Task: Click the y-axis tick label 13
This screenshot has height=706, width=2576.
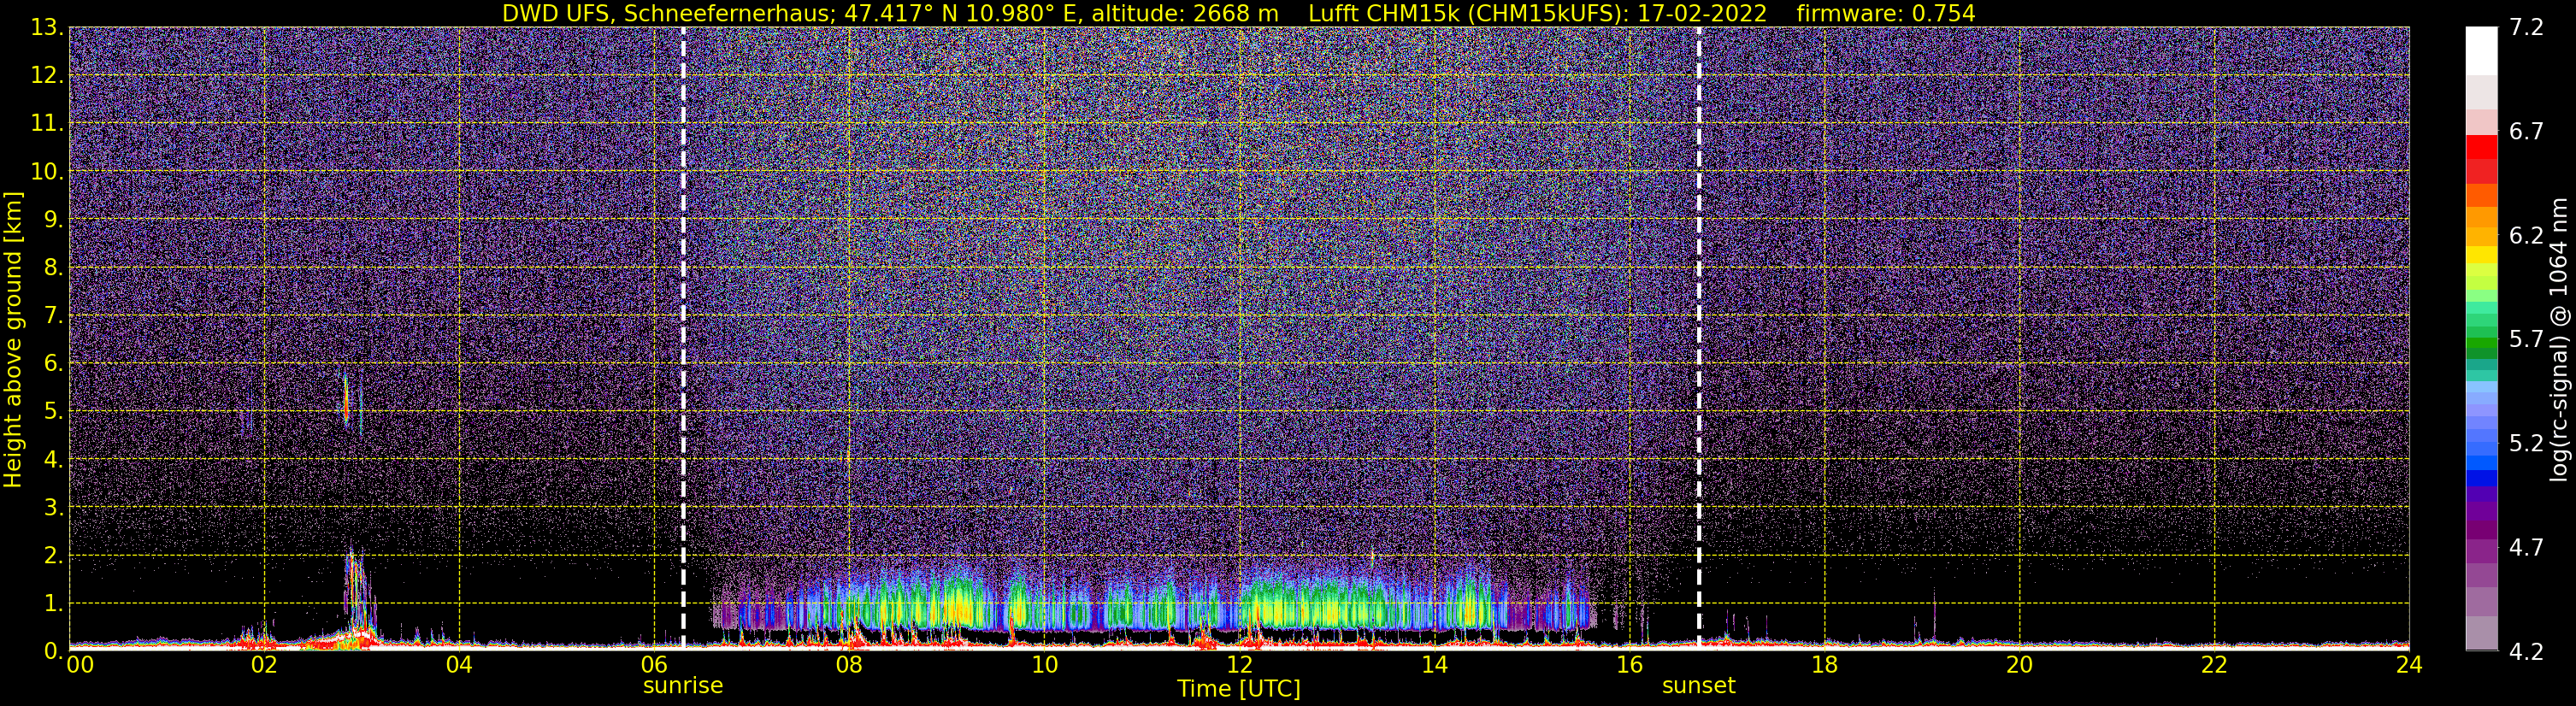Action: coord(46,28)
